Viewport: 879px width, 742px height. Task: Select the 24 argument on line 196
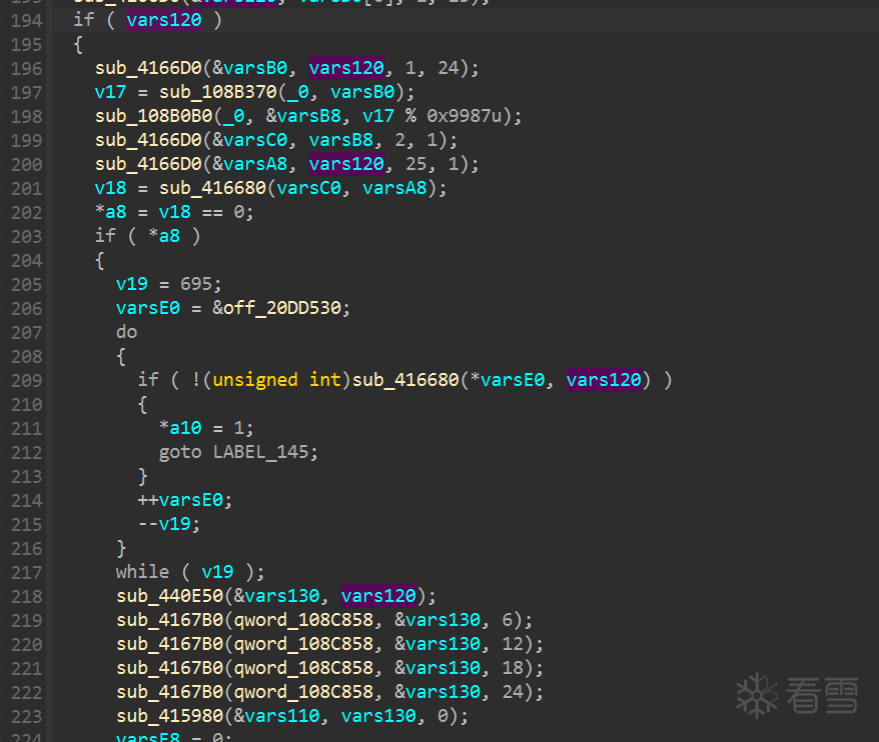(448, 68)
